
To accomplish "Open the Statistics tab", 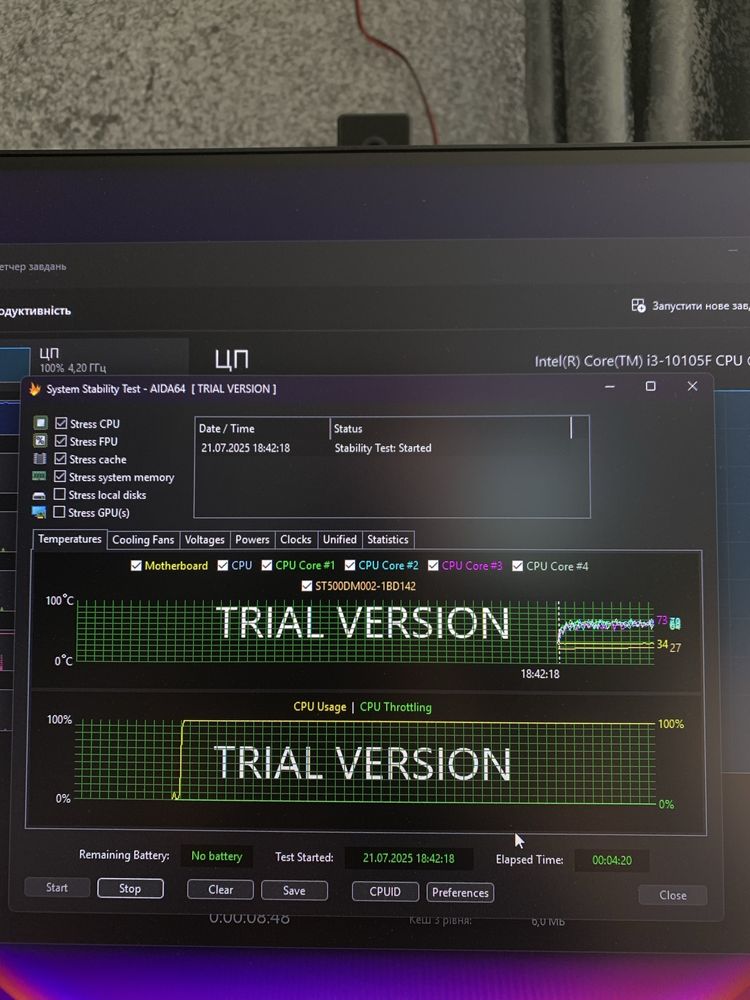I will (x=388, y=540).
